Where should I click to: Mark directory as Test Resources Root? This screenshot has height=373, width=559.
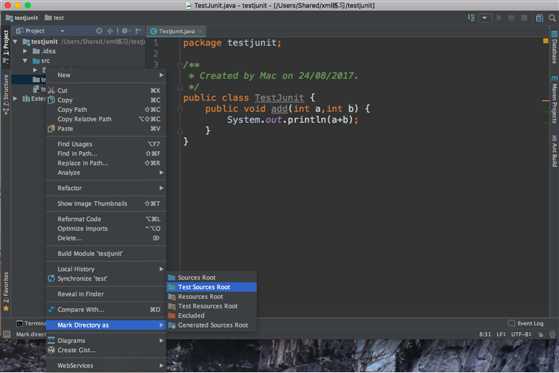212,306
